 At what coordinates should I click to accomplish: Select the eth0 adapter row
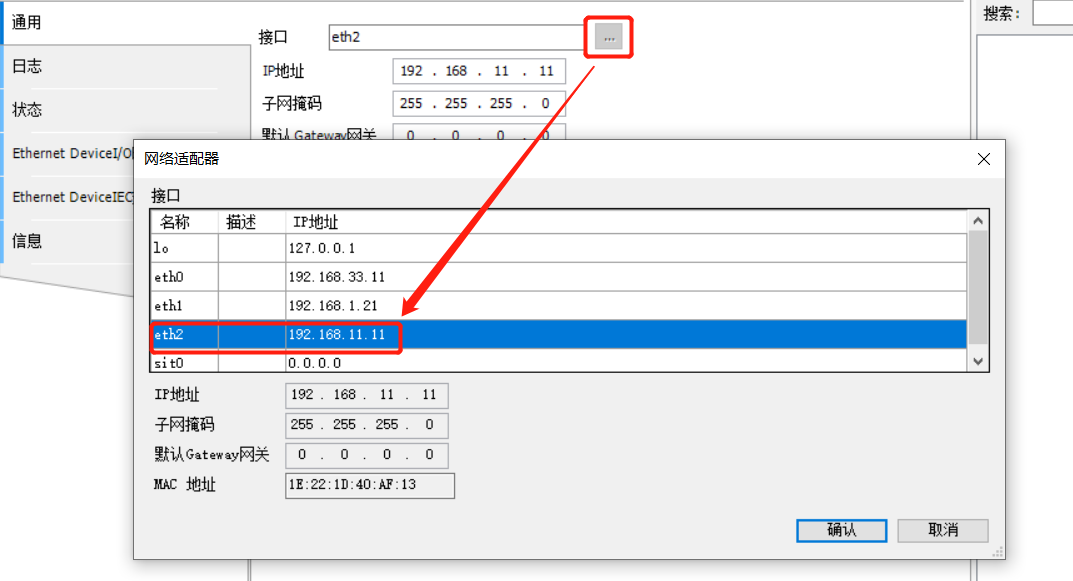point(300,277)
